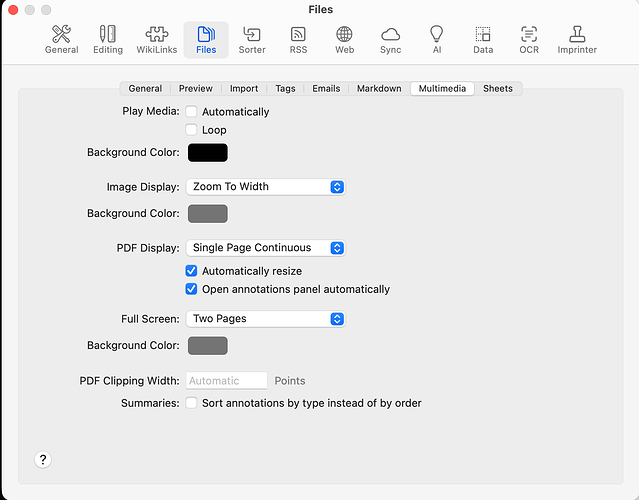Viewport: 639px width, 500px height.
Task: Open the Imprinter stamp settings
Action: [x=577, y=39]
